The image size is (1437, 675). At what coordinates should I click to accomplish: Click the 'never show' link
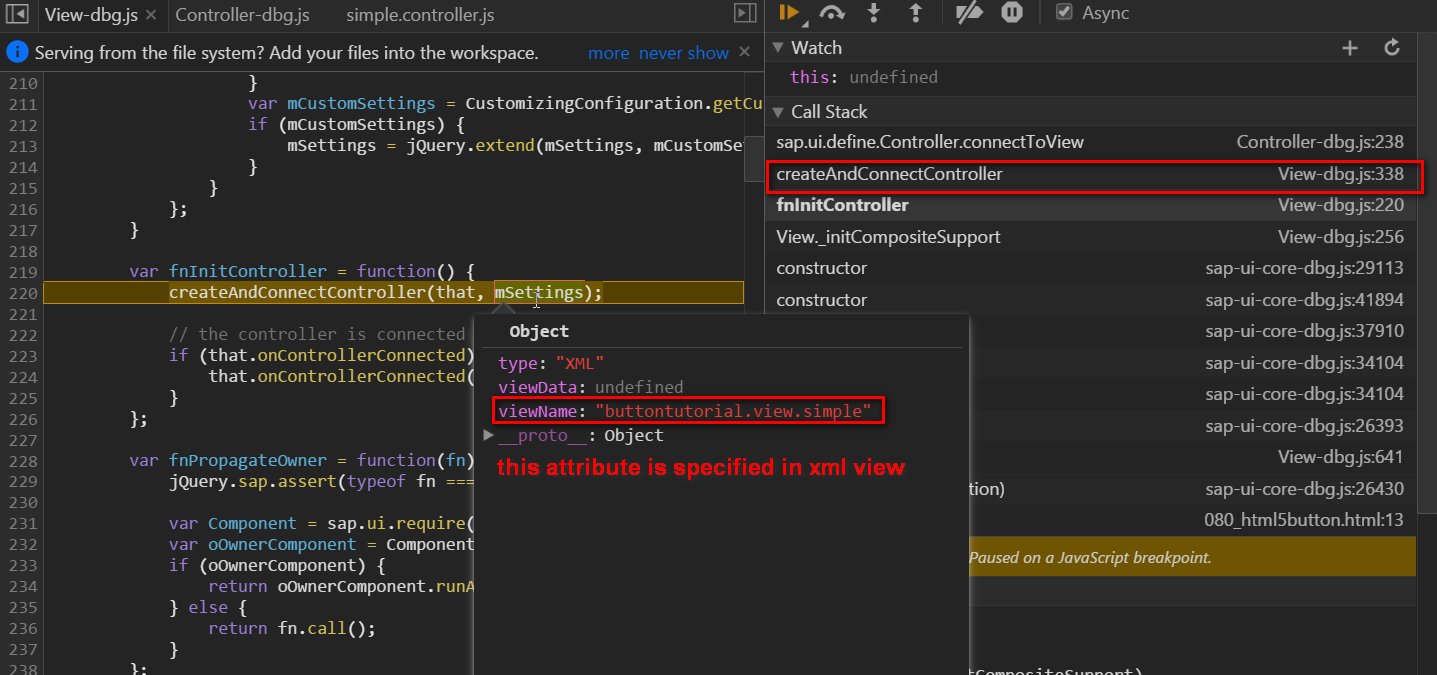coord(684,53)
